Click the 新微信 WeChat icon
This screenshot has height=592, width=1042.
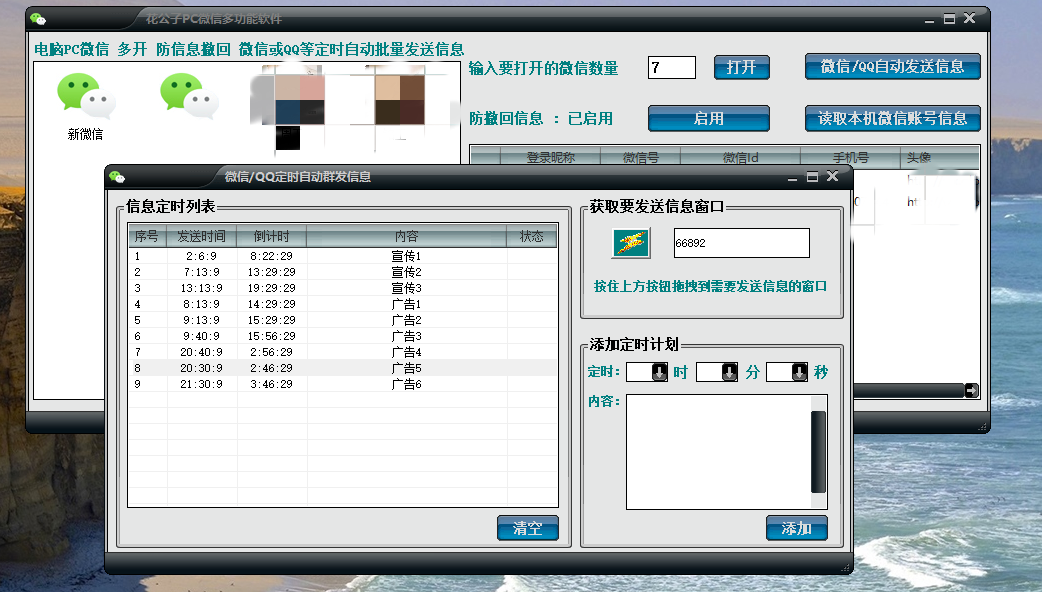click(x=86, y=96)
